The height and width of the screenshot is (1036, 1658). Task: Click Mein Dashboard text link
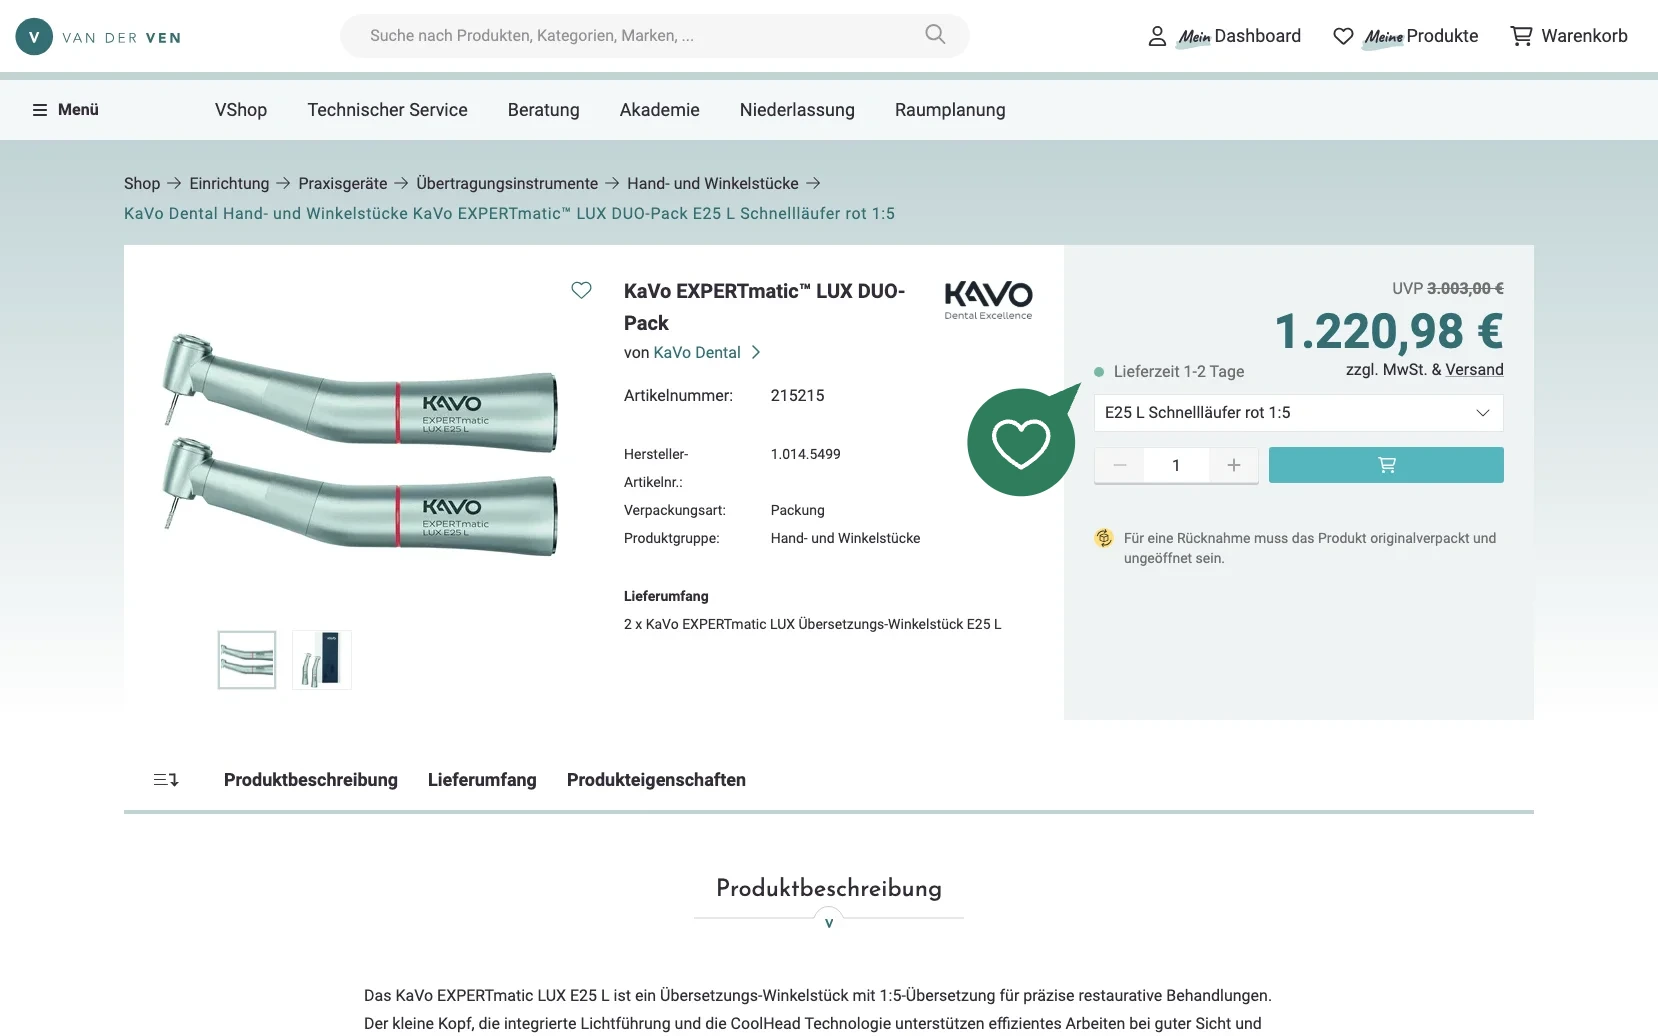(x=1239, y=36)
